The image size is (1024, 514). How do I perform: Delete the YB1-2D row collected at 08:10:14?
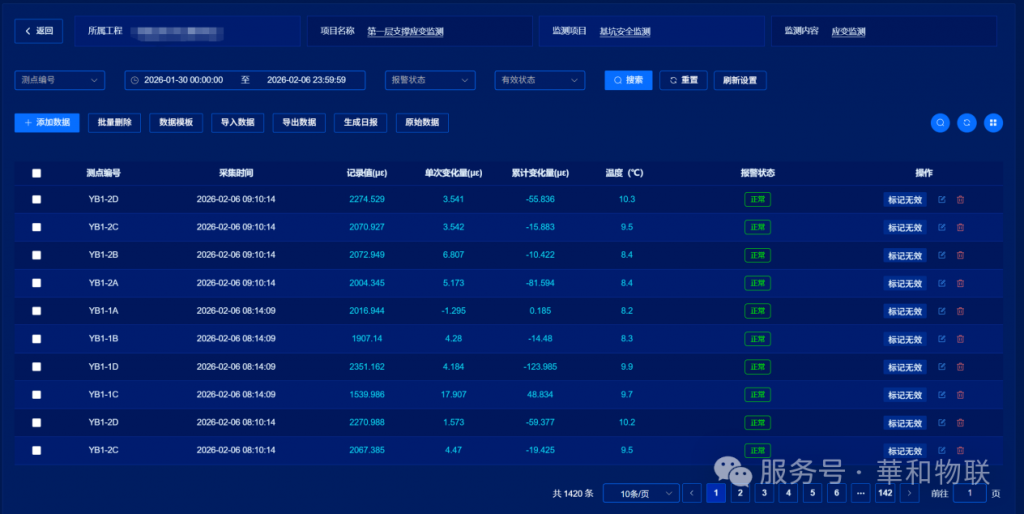pyautogui.click(x=960, y=423)
